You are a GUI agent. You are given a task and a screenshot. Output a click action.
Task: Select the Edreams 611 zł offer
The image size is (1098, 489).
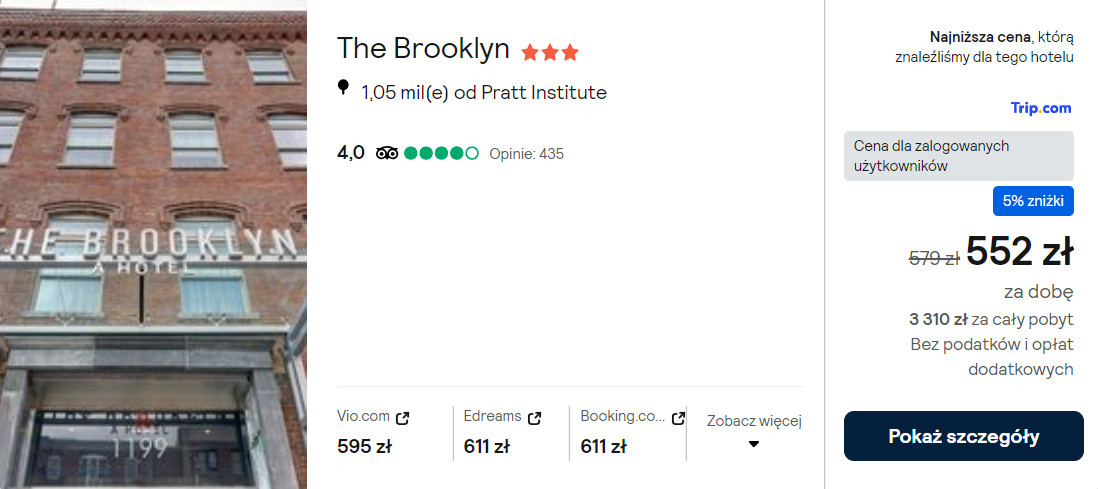pyautogui.click(x=487, y=447)
